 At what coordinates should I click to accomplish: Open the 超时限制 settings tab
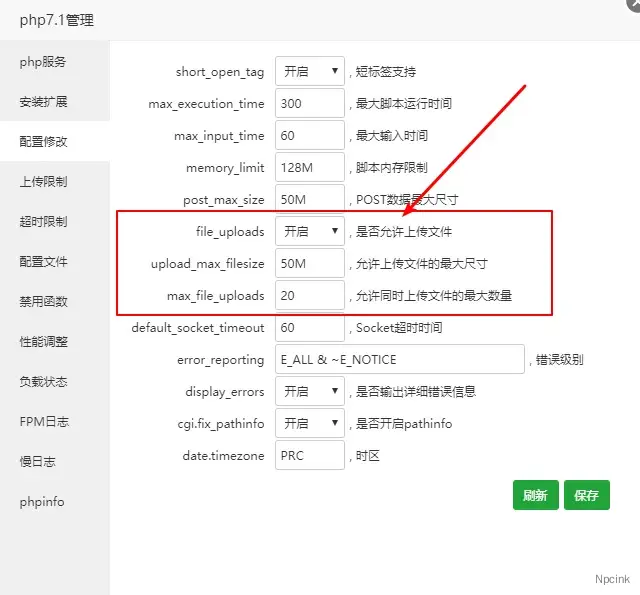(x=43, y=222)
